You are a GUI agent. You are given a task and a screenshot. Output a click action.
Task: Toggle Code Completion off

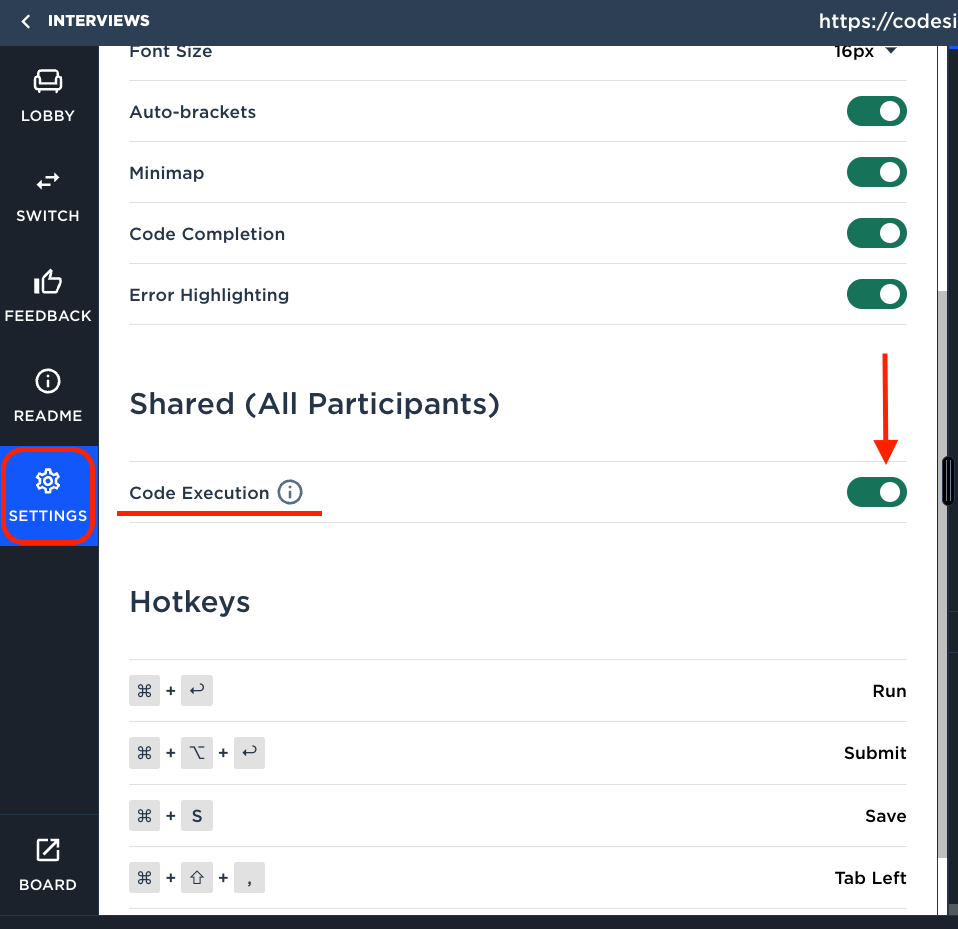[x=876, y=233]
